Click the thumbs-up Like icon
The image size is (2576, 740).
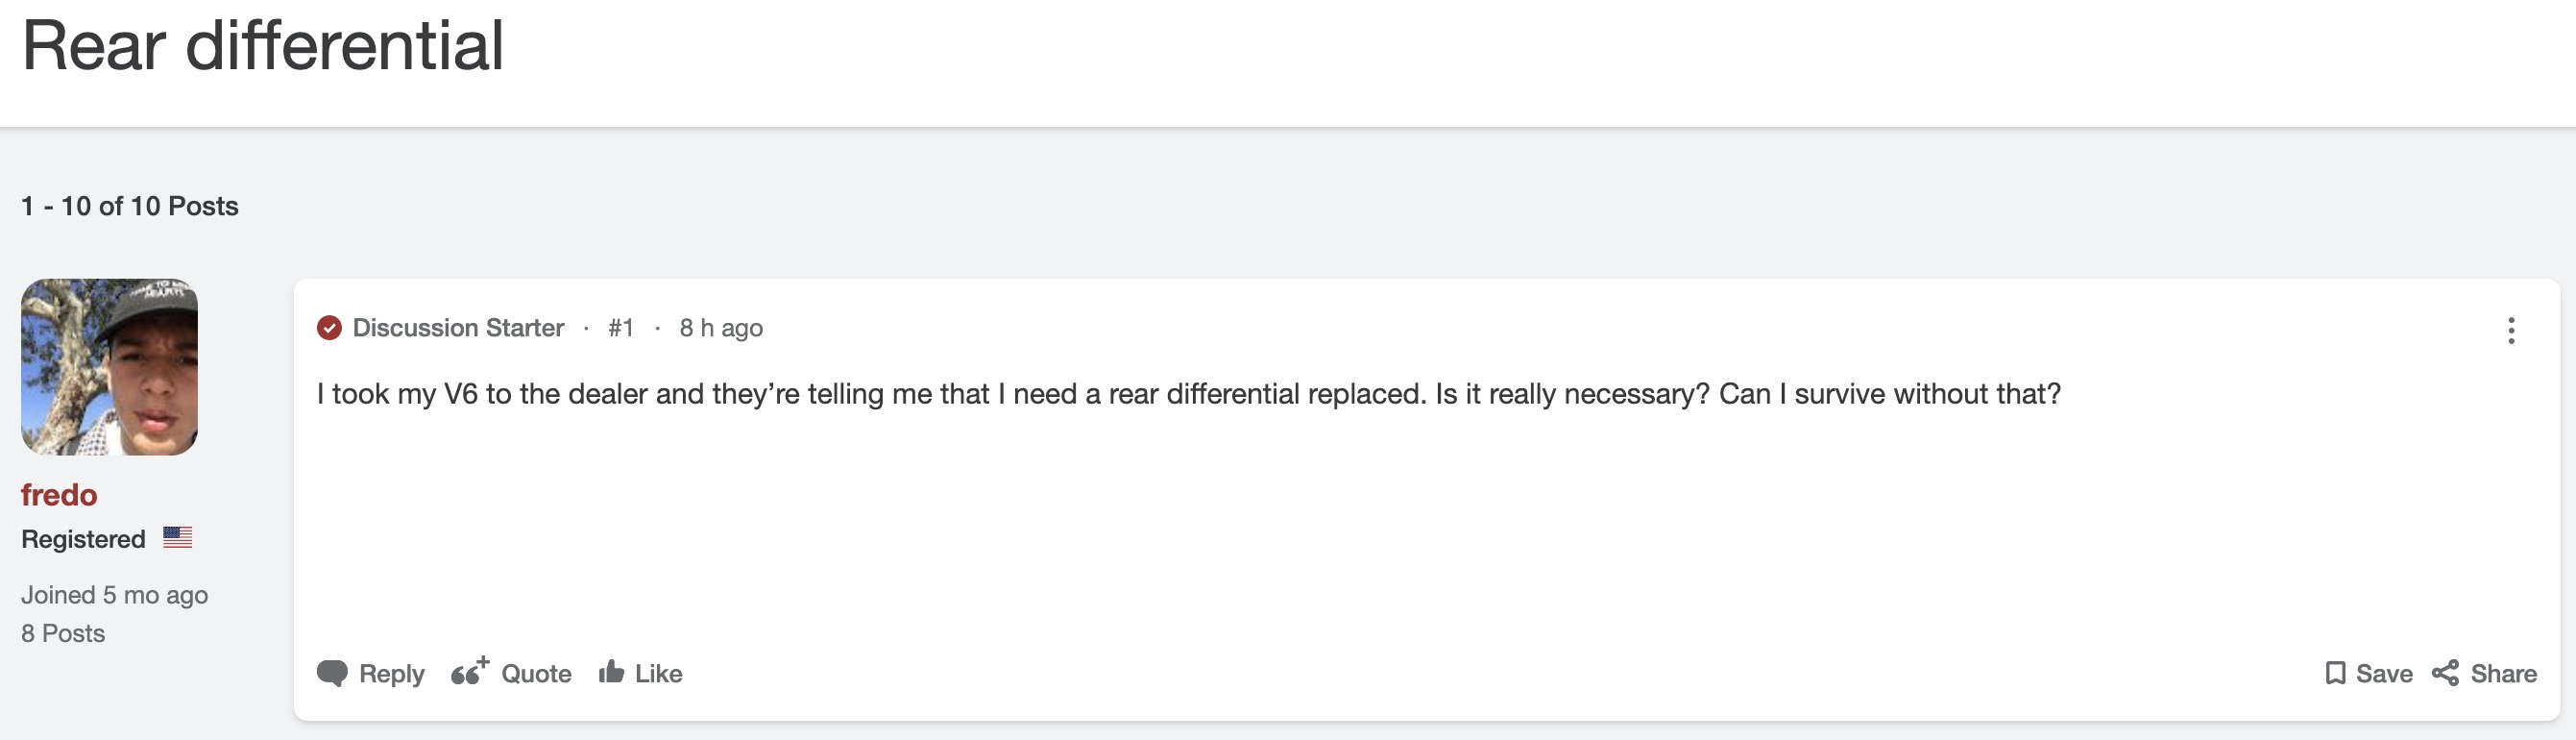pos(611,672)
